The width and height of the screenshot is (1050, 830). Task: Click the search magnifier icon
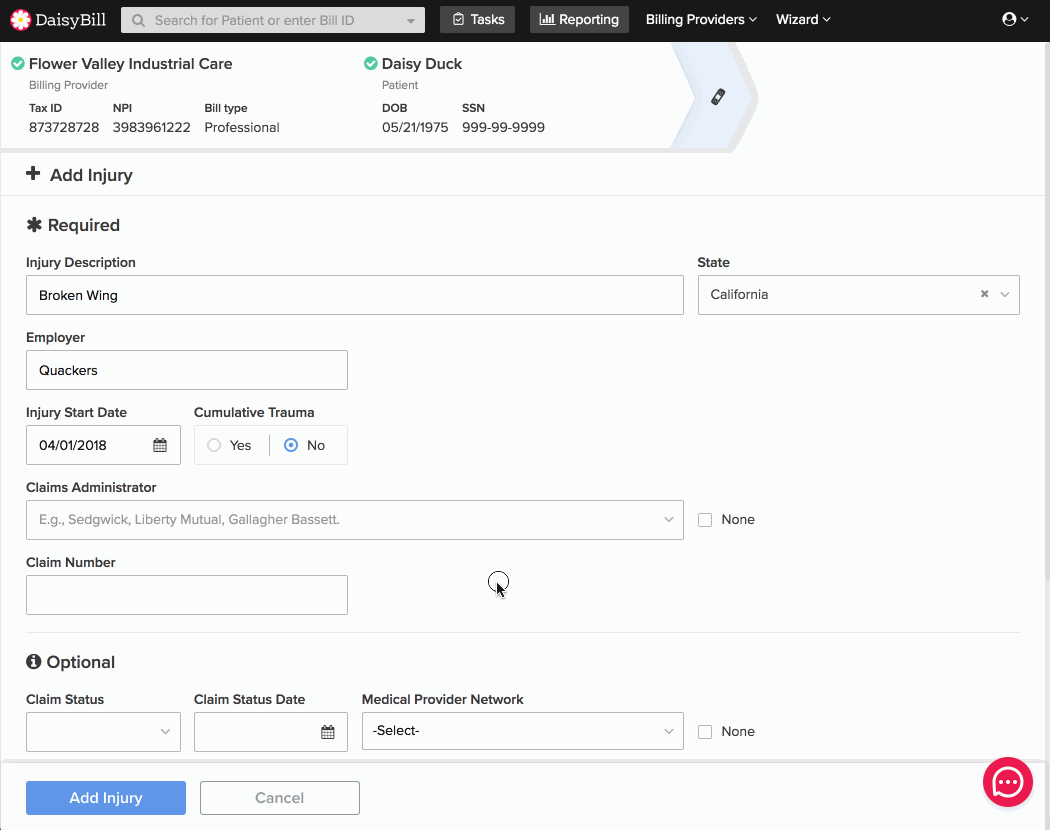pyautogui.click(x=138, y=21)
